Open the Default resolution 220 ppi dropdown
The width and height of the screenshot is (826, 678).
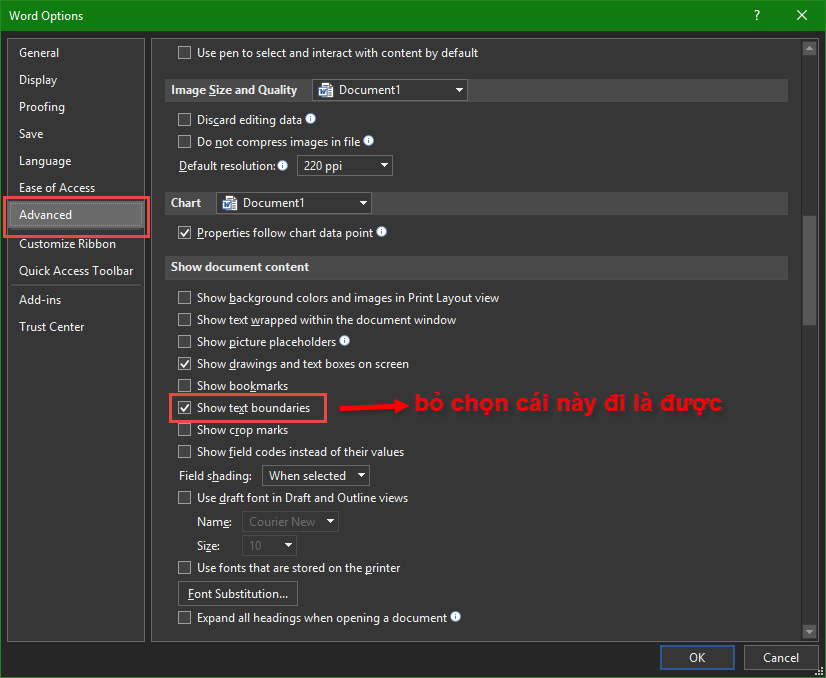pyautogui.click(x=345, y=166)
